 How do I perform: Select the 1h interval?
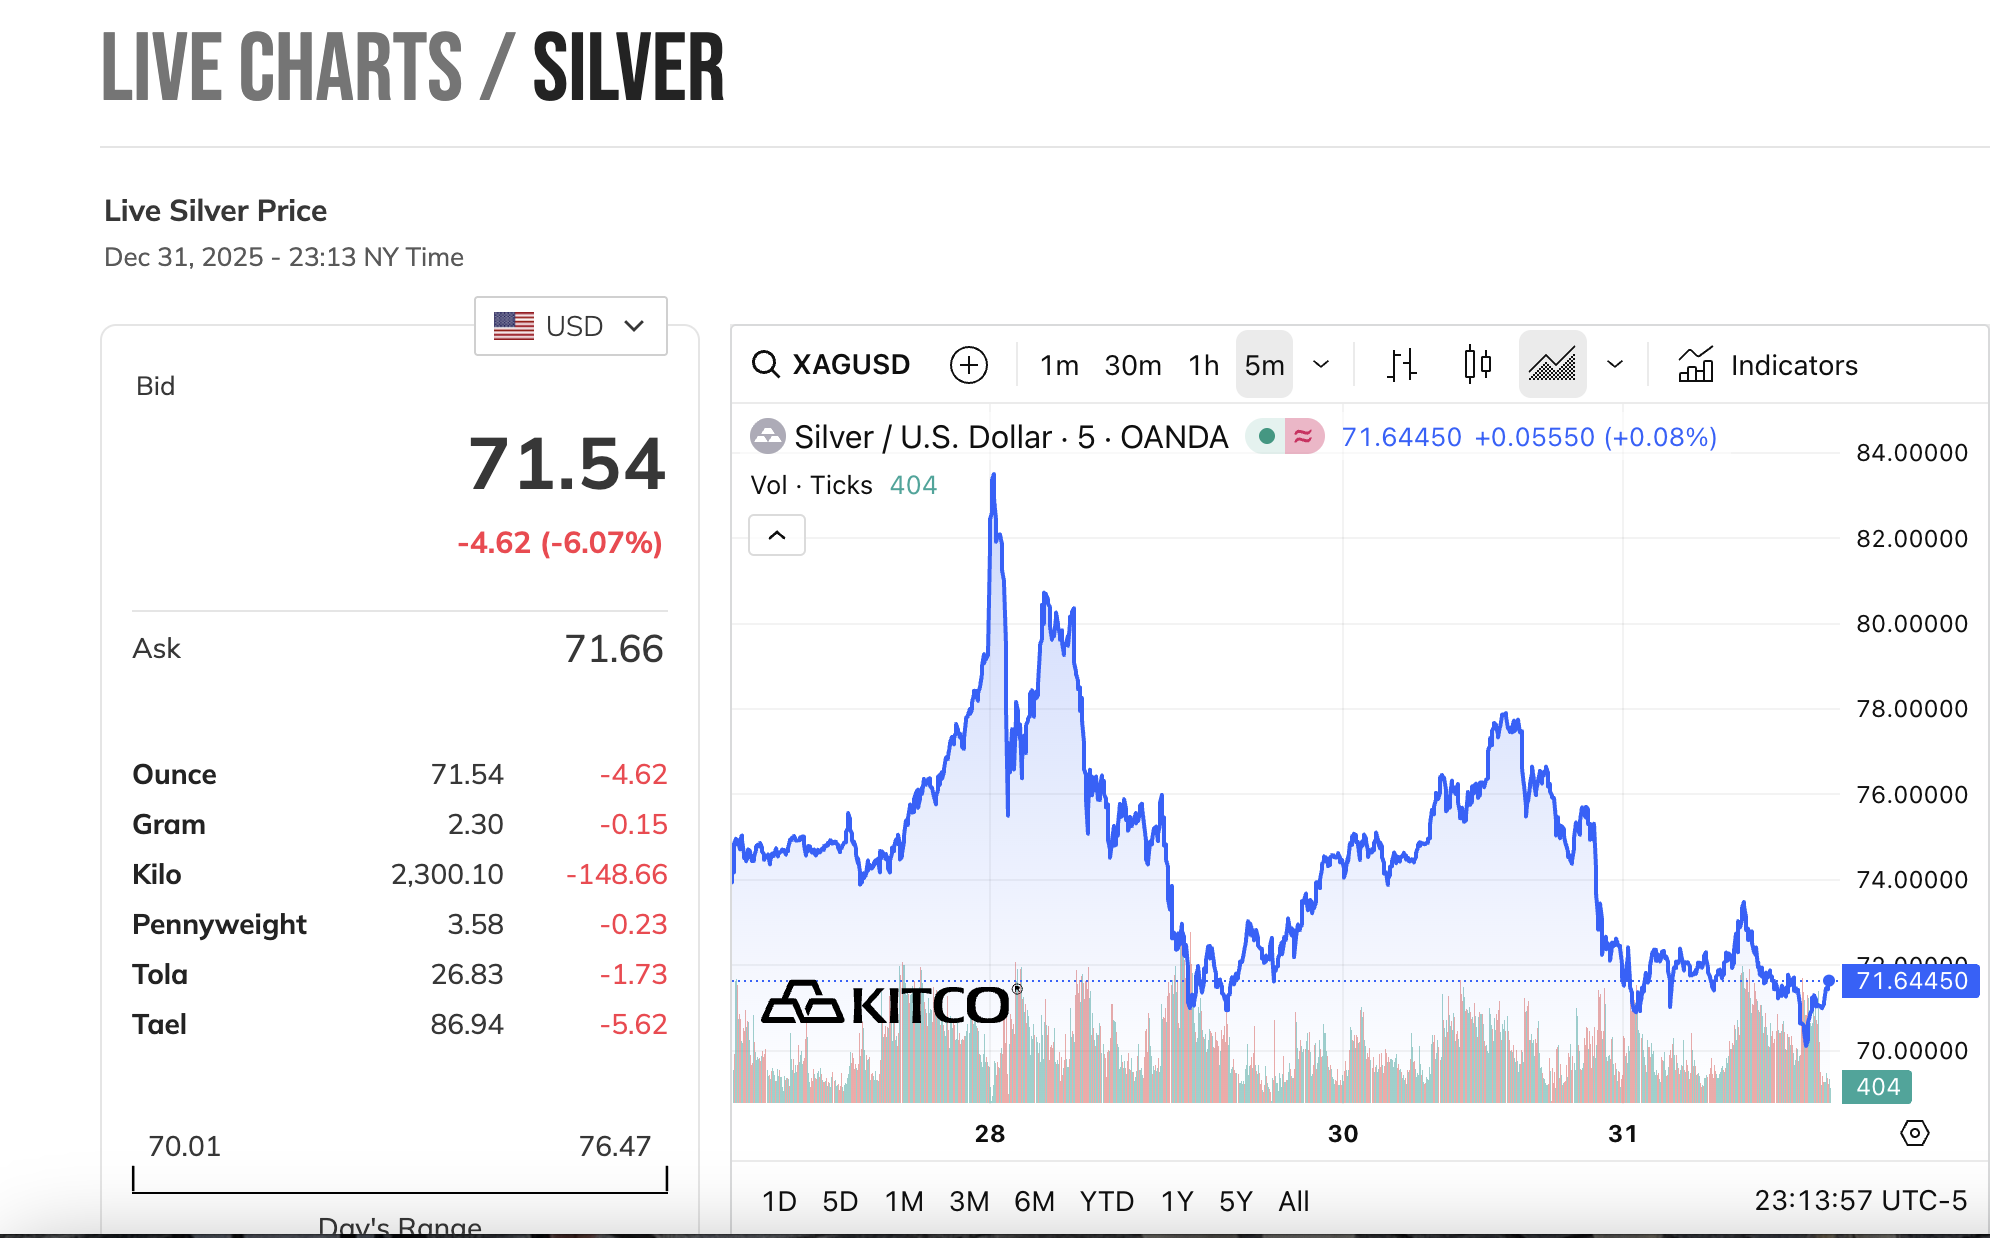(1203, 365)
